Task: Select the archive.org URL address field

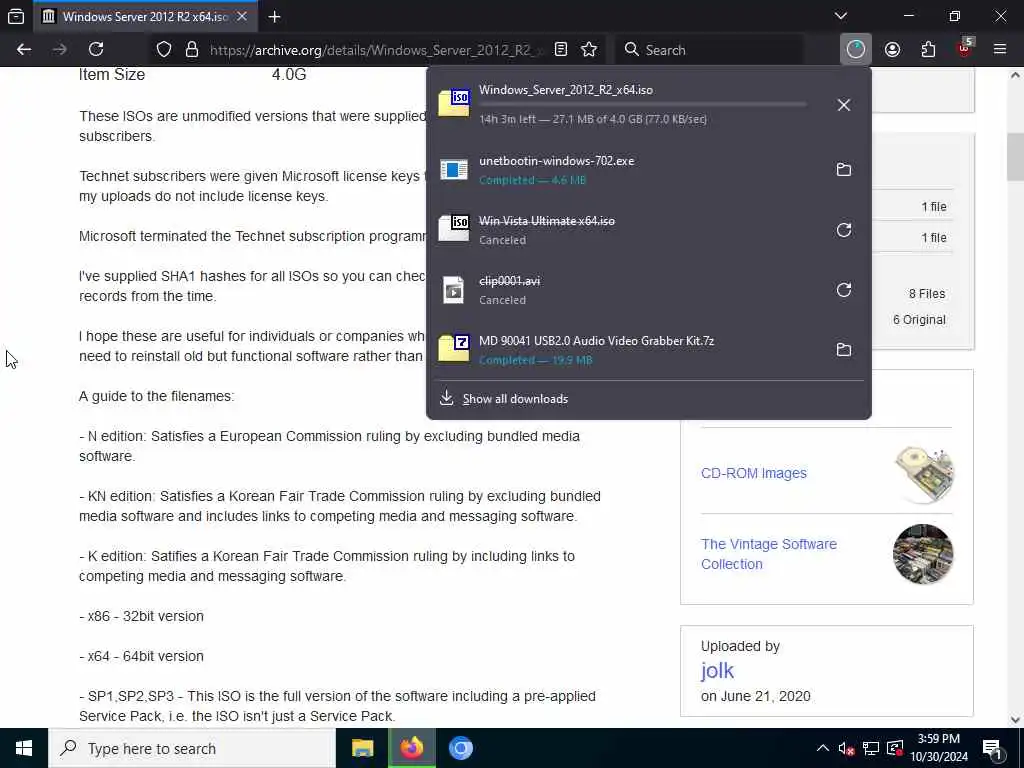Action: click(376, 50)
